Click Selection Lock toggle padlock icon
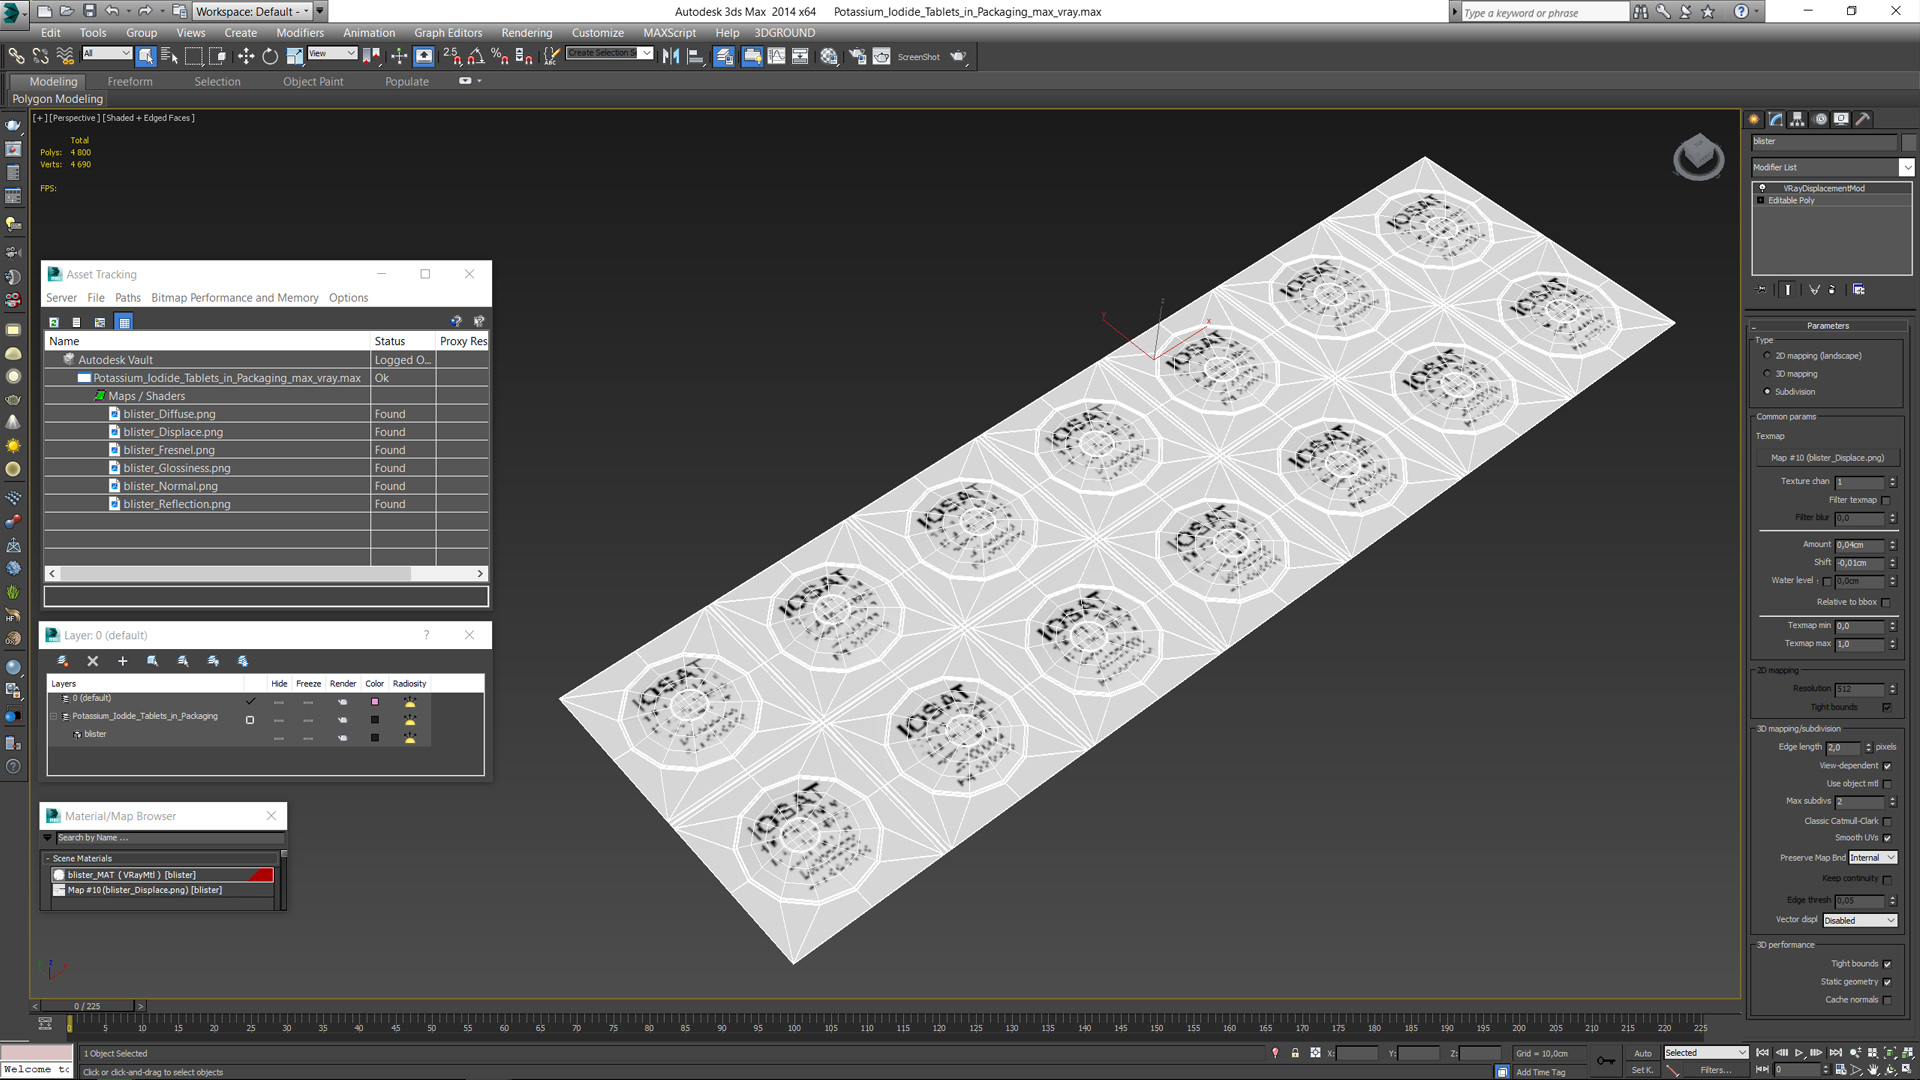Screen dimensions: 1920x1080 (x=1295, y=1053)
